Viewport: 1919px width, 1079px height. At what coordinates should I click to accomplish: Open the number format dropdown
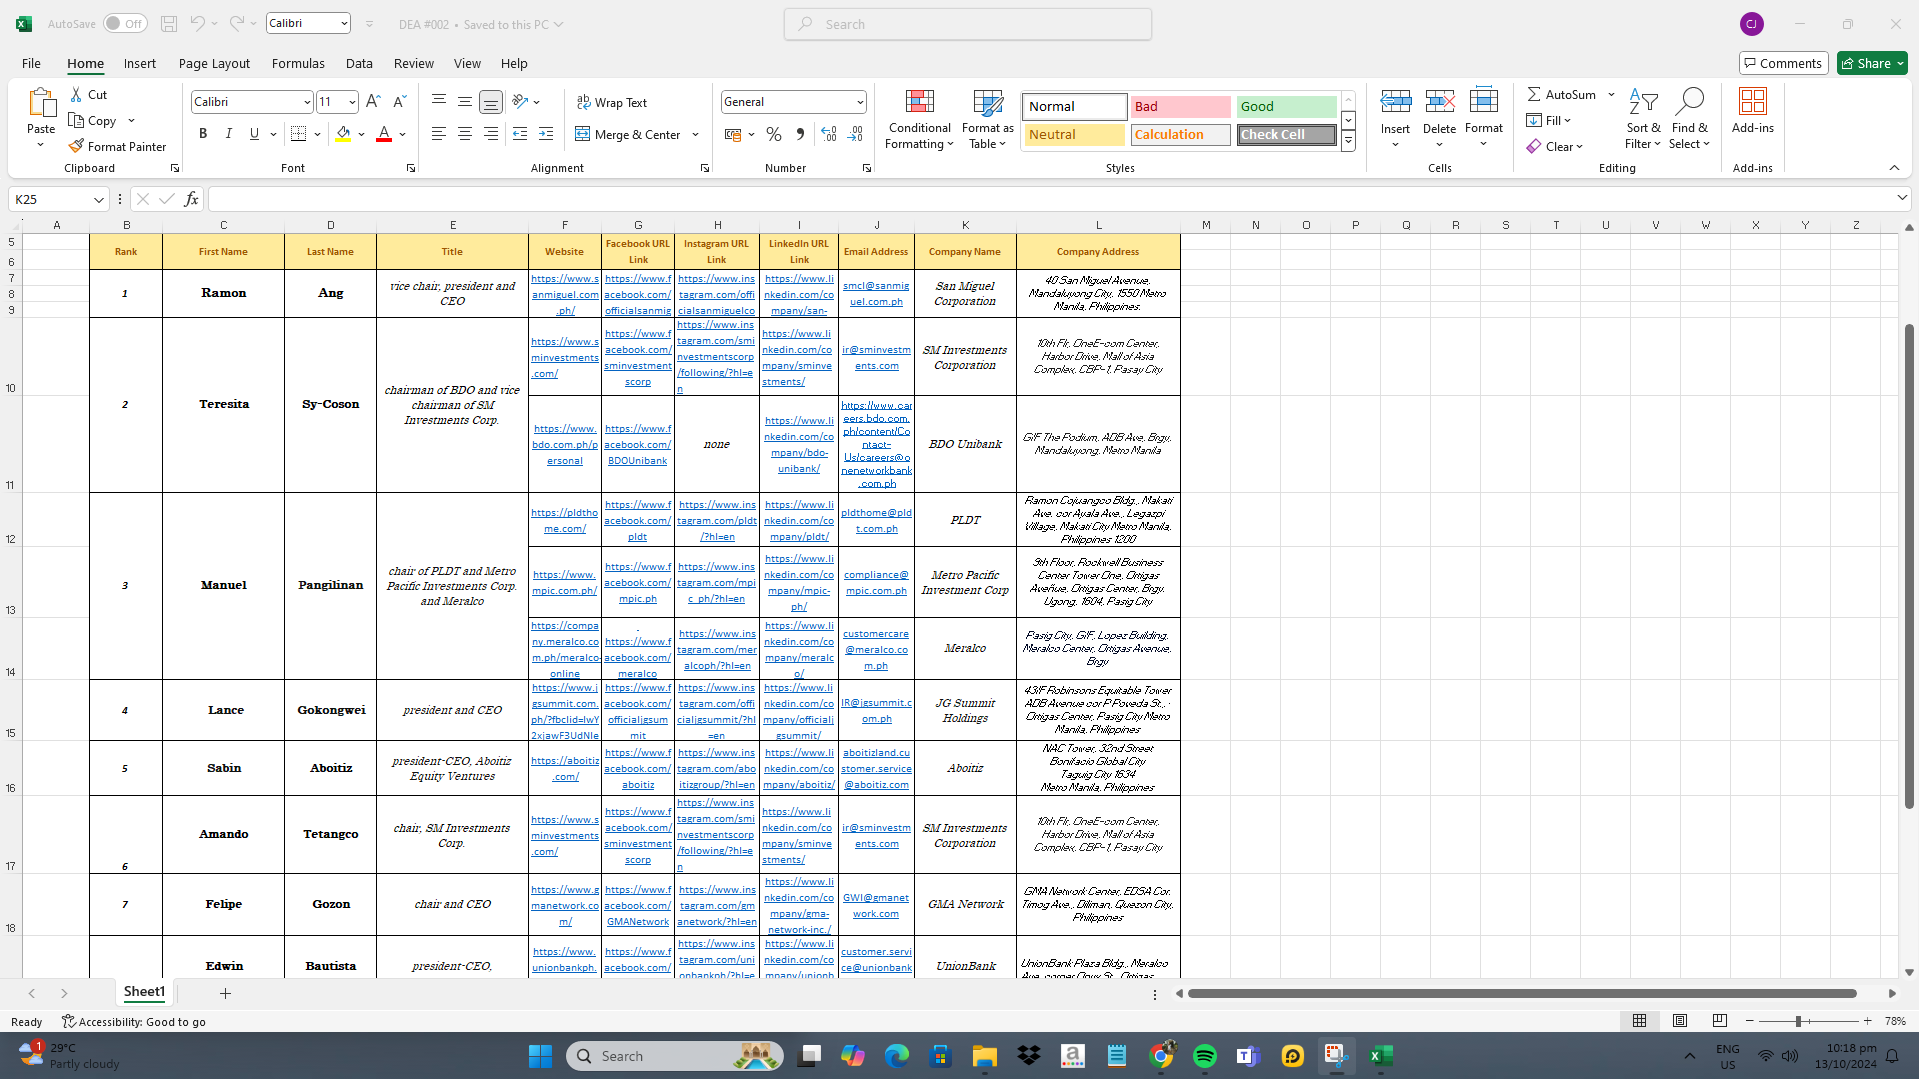coord(860,102)
